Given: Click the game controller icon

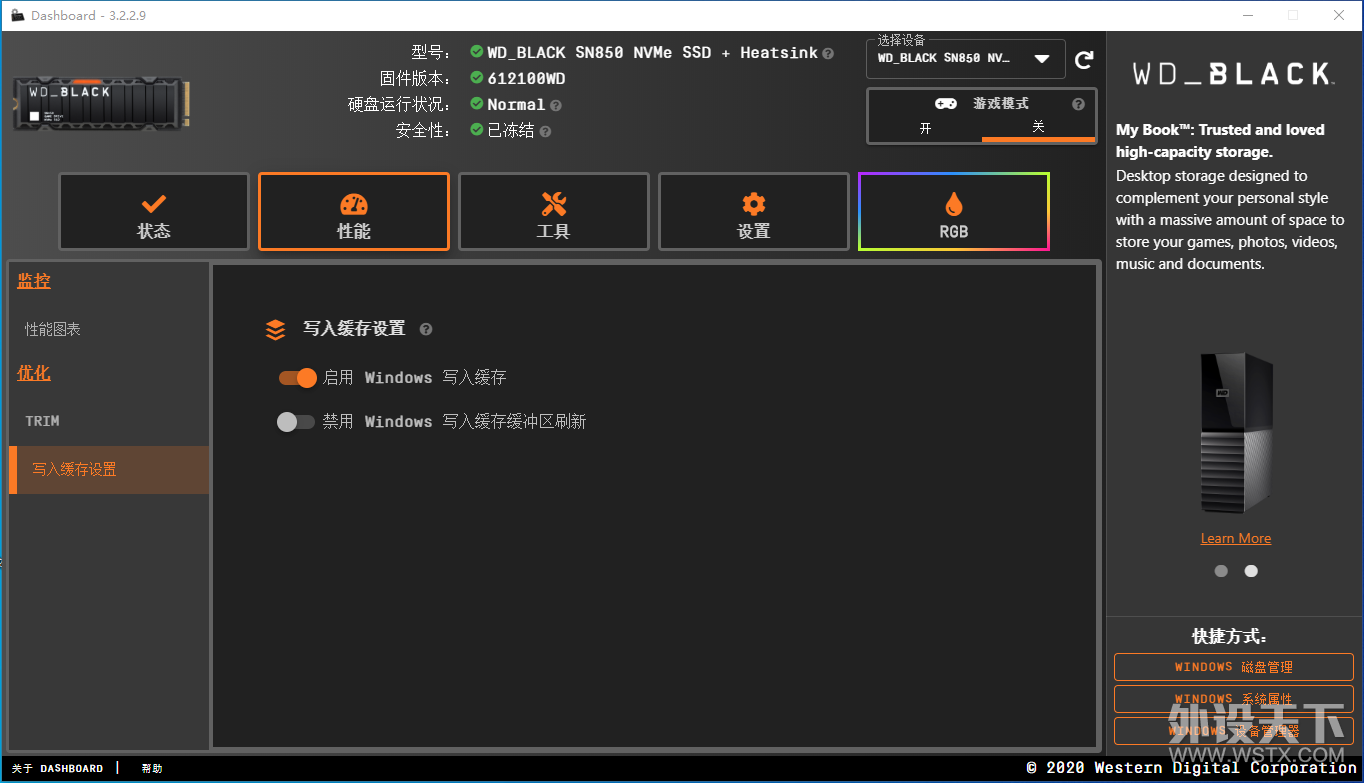Looking at the screenshot, I should point(945,104).
